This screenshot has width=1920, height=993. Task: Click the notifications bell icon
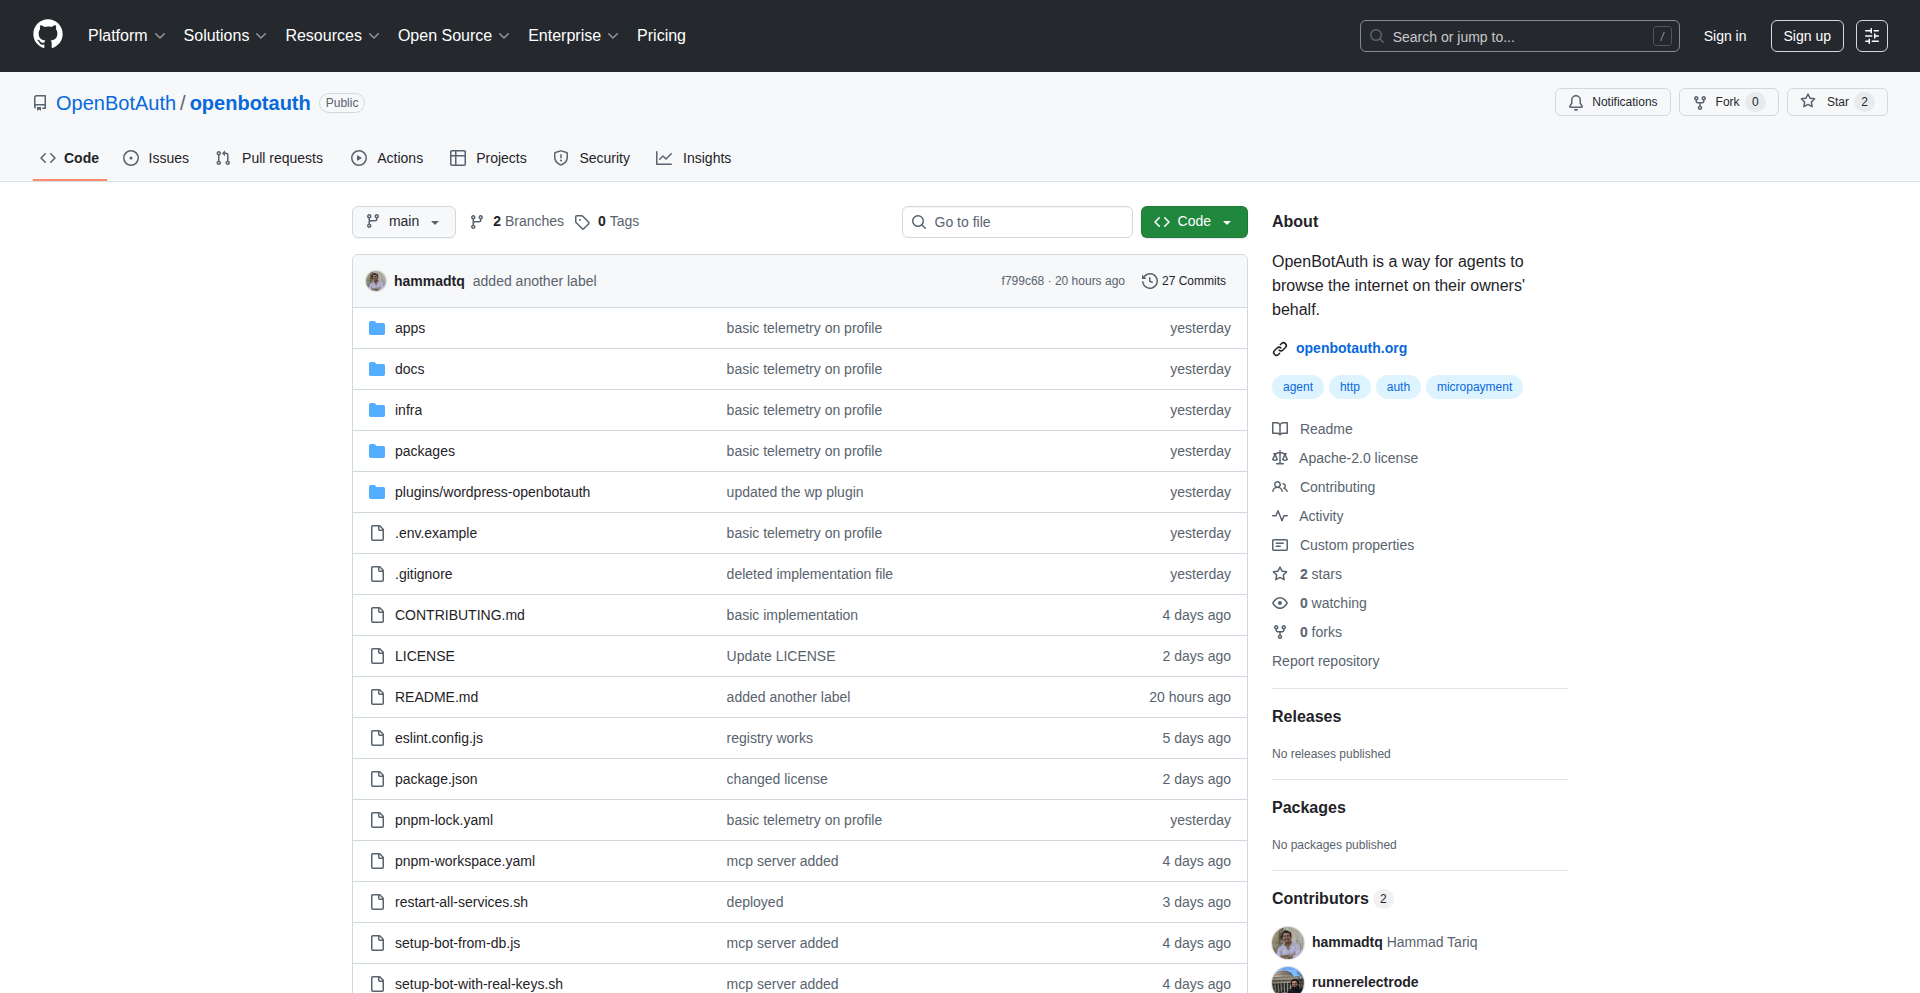[1575, 101]
